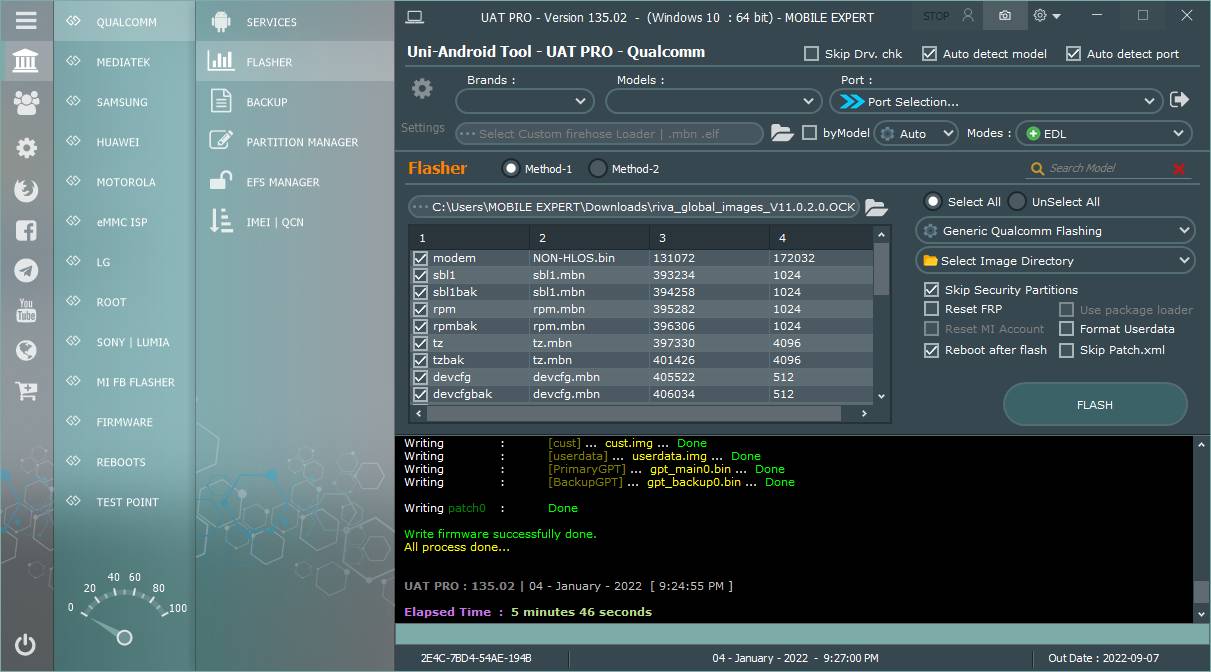This screenshot has height=672, width=1211.
Task: Click the port refresh arrow icon
Action: [x=1180, y=100]
